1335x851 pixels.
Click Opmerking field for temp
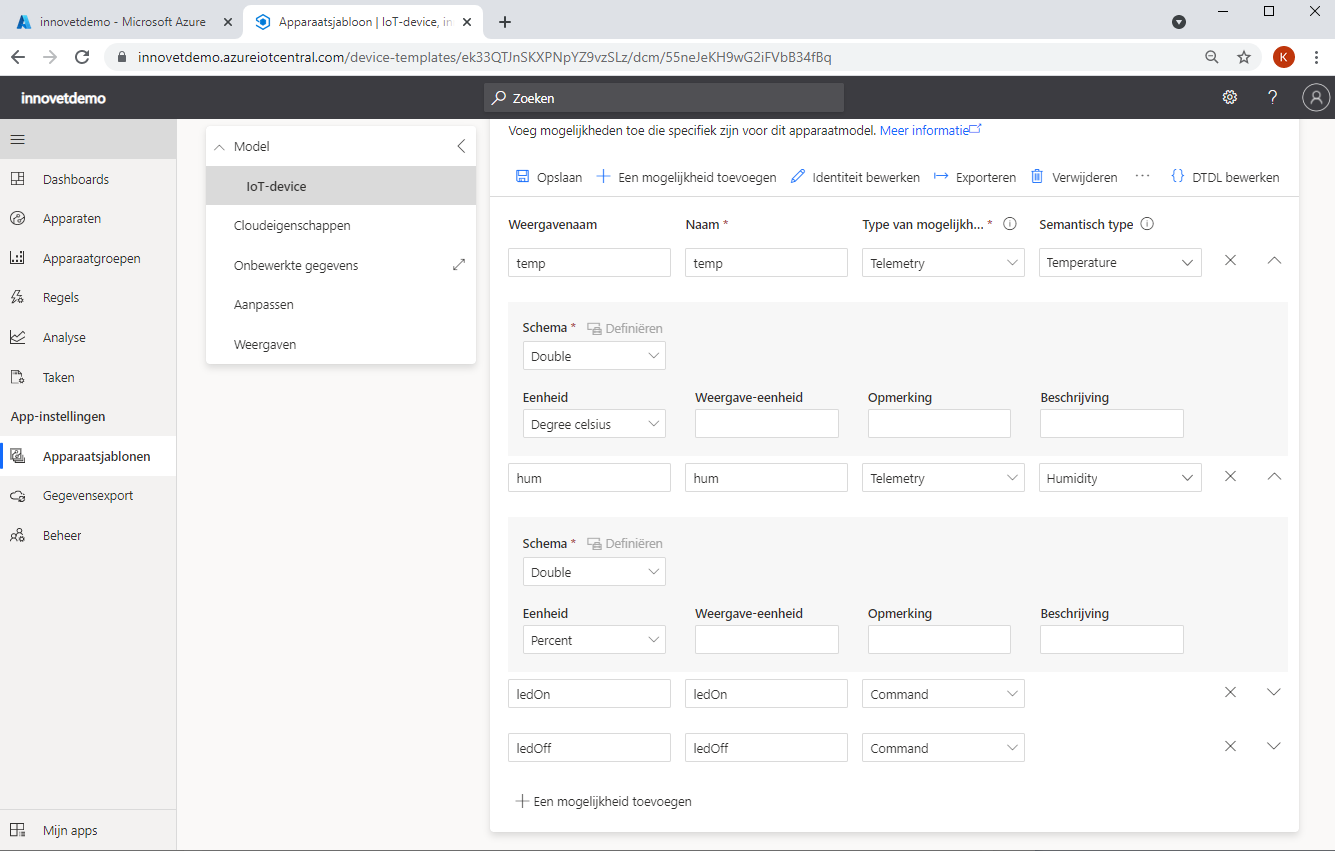click(x=939, y=424)
